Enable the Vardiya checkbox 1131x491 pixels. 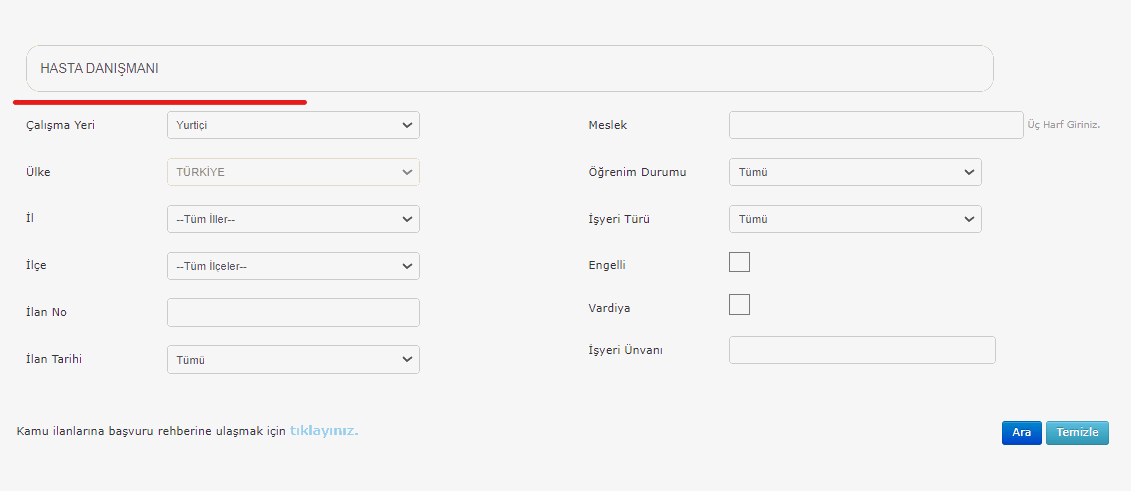coord(739,305)
